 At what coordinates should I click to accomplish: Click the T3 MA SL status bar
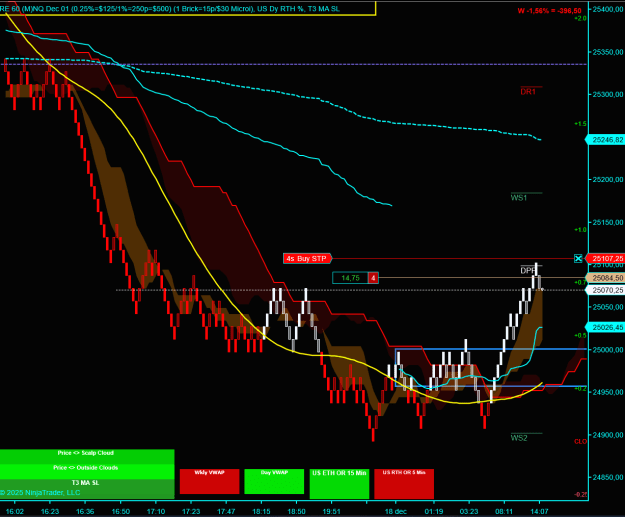click(87, 483)
